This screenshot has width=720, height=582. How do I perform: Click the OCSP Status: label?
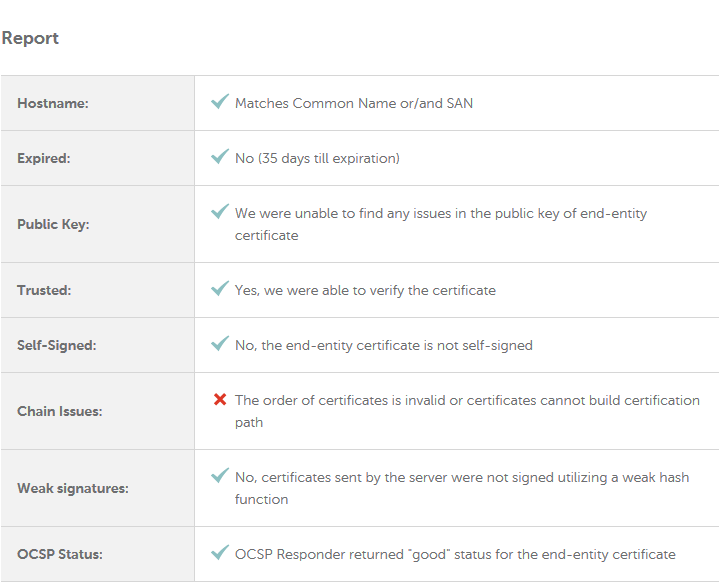click(x=60, y=554)
